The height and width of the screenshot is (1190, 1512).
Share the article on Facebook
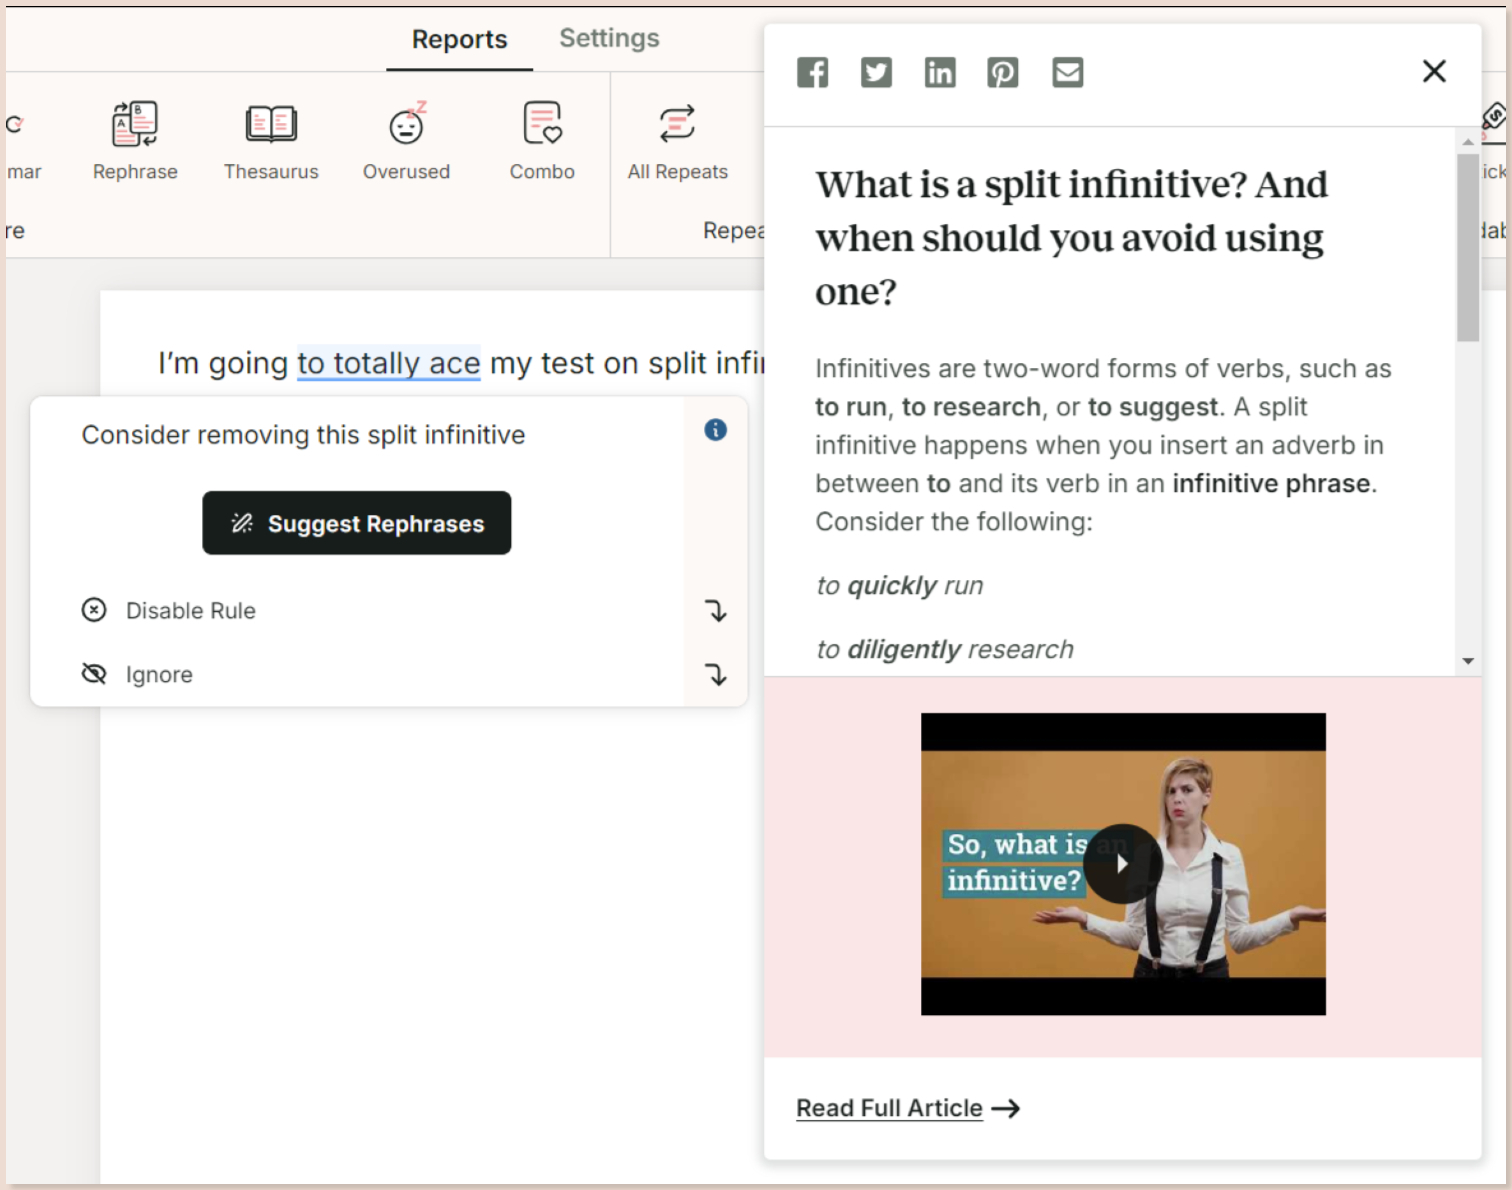tap(812, 71)
